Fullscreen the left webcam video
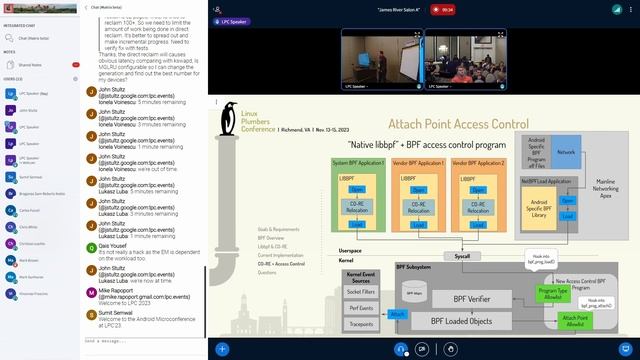This screenshot has width=640, height=360. click(x=417, y=35)
